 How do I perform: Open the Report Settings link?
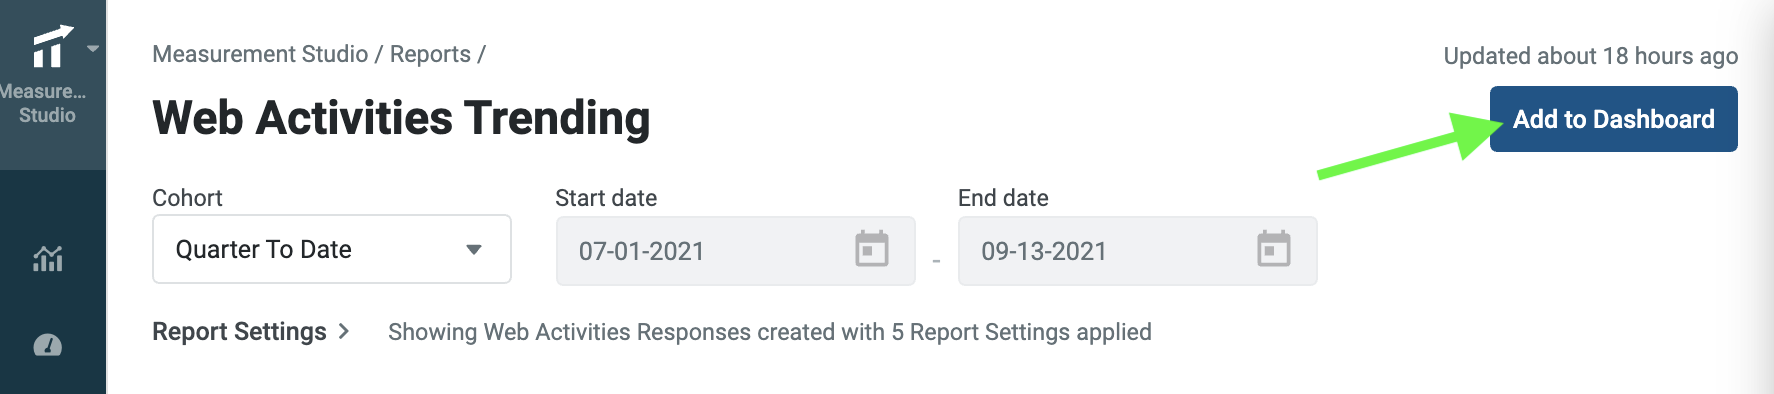239,332
